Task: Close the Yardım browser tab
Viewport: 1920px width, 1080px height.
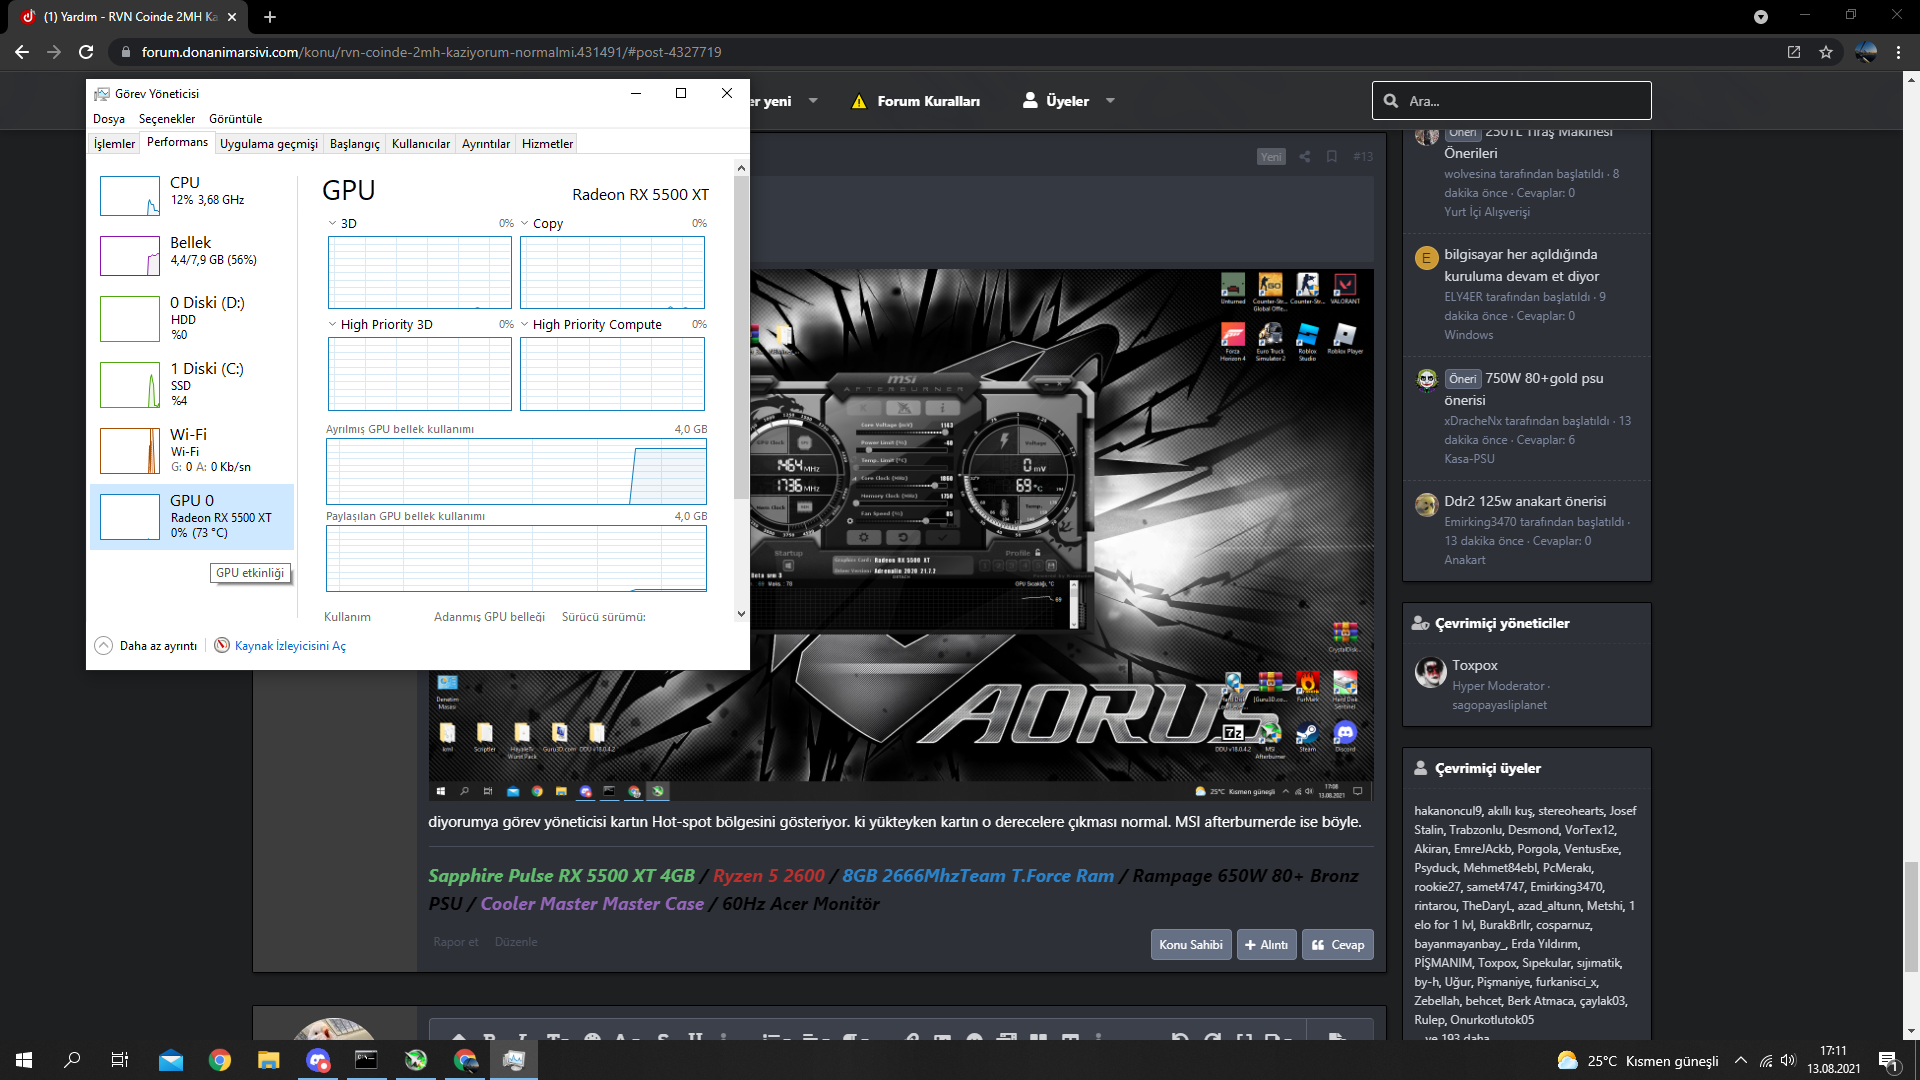Action: pos(232,16)
